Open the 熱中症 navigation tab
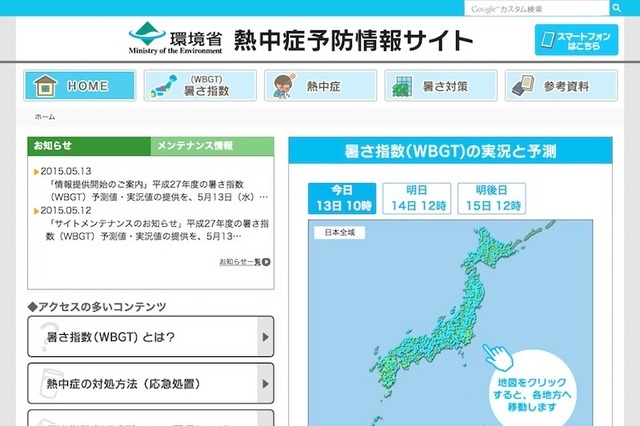The image size is (640, 426). coord(320,86)
